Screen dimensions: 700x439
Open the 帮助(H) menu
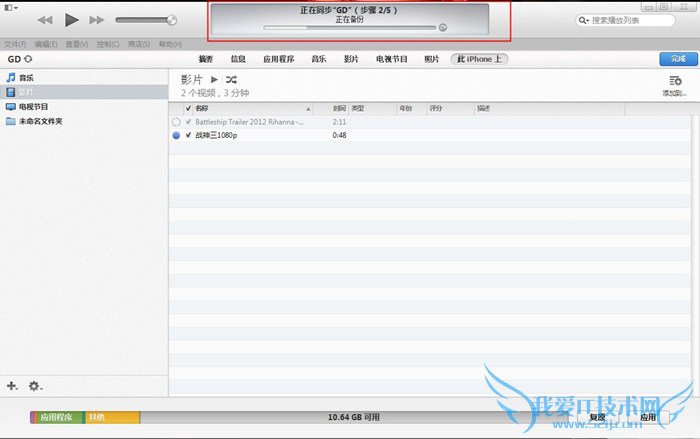(171, 44)
